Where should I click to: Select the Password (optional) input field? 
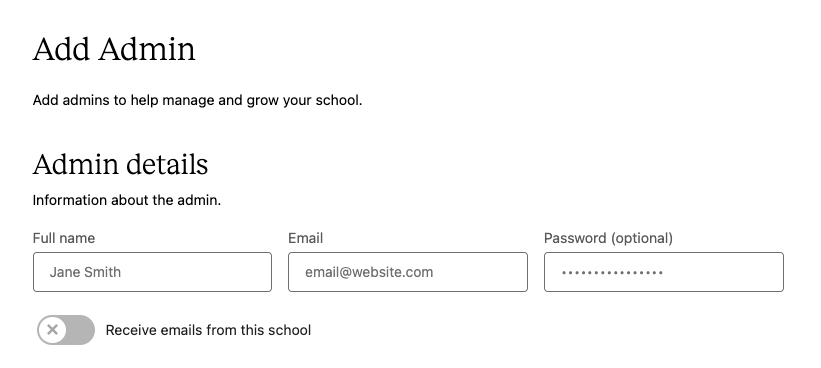664,272
